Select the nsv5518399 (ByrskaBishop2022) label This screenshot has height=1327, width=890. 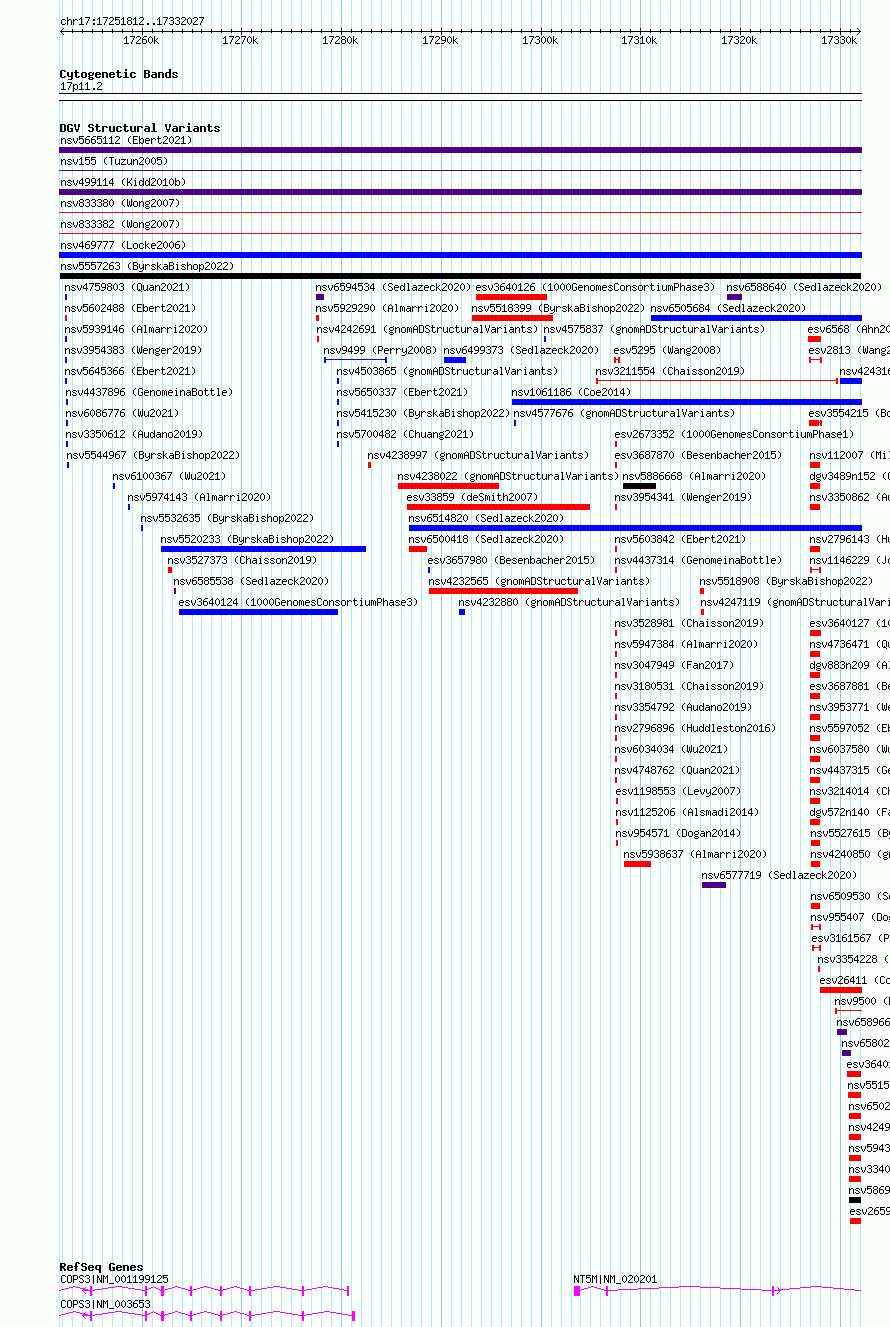(559, 308)
